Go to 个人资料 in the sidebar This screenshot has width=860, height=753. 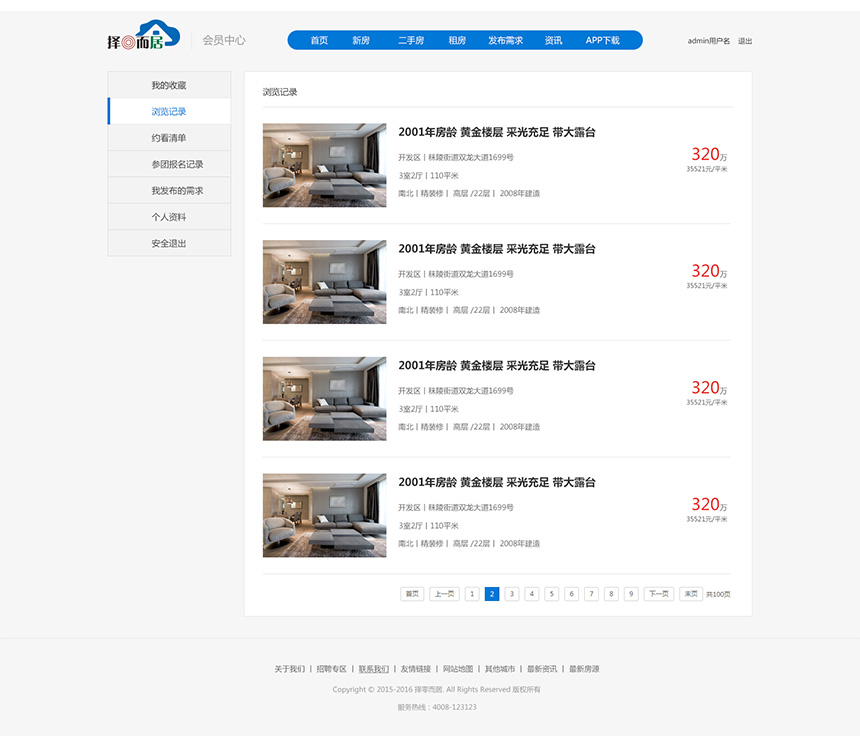pyautogui.click(x=169, y=217)
